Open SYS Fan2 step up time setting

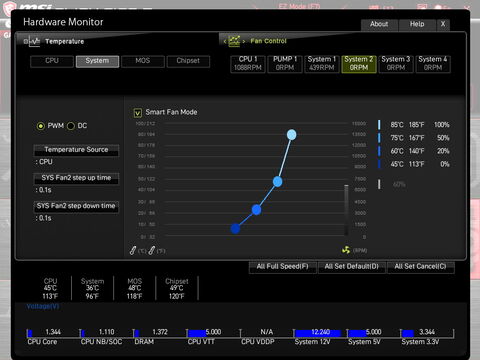(x=76, y=178)
